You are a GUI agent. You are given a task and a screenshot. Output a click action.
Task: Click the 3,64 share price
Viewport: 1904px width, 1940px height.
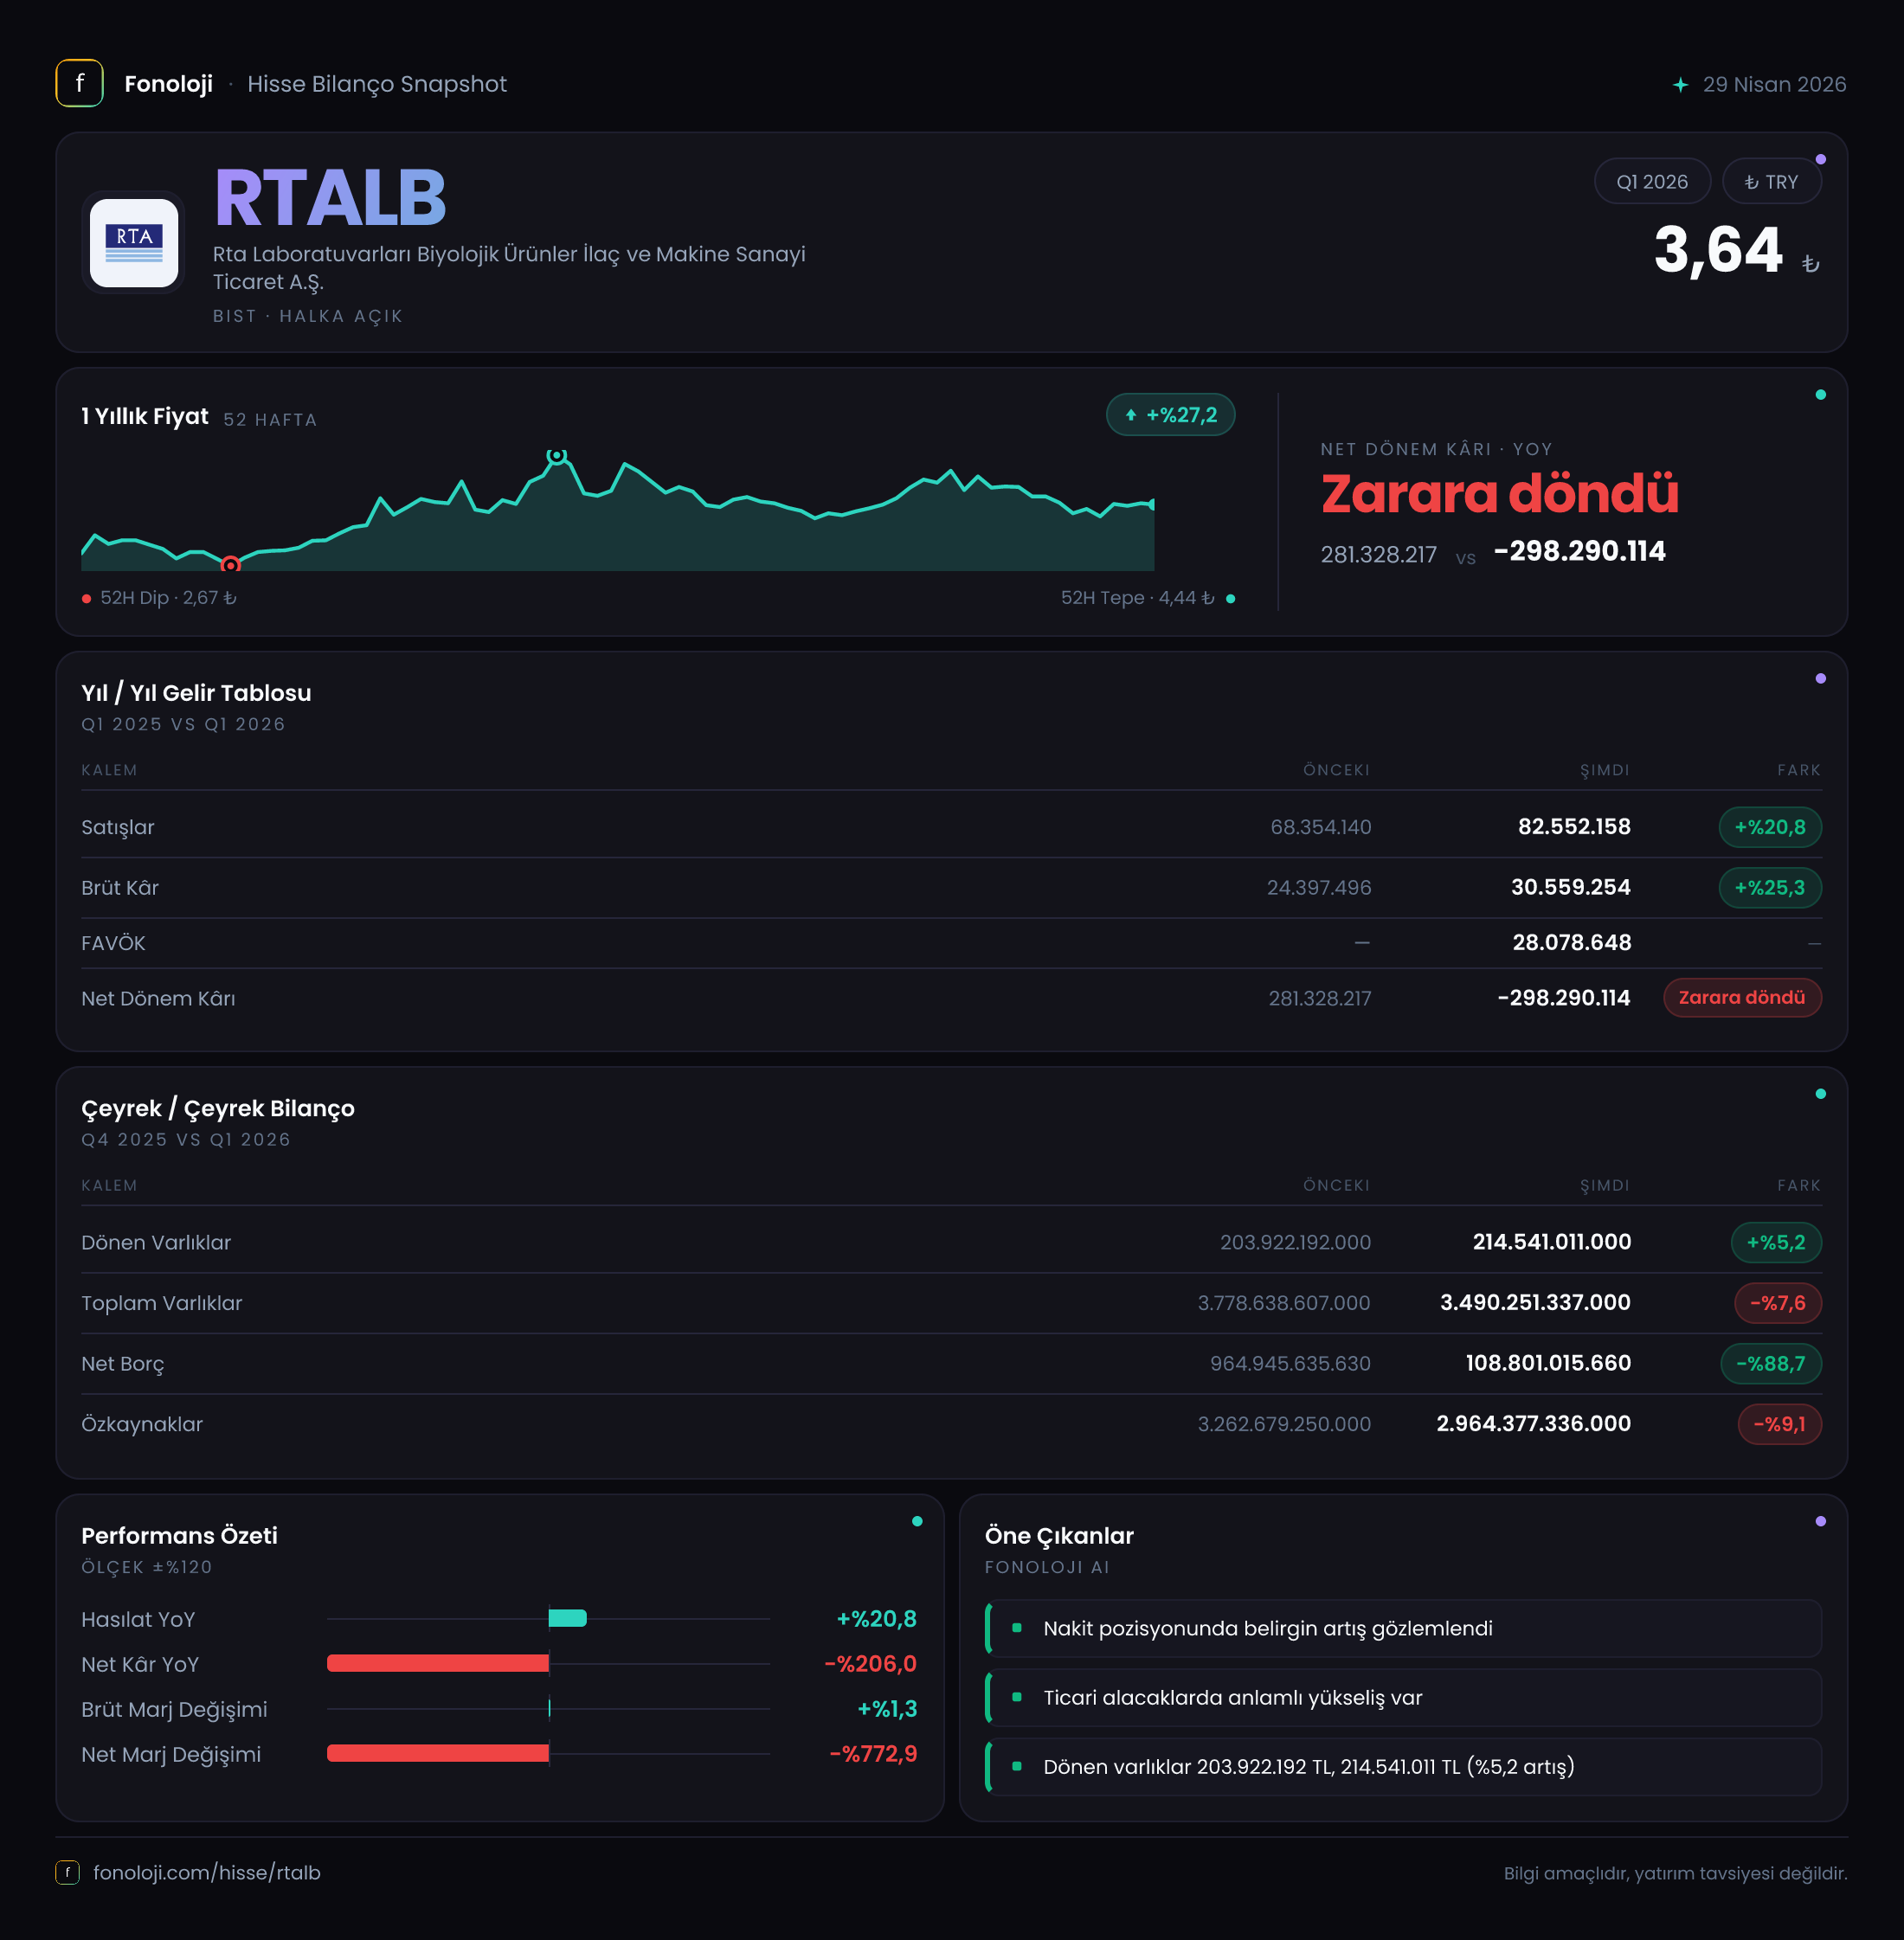click(1718, 249)
